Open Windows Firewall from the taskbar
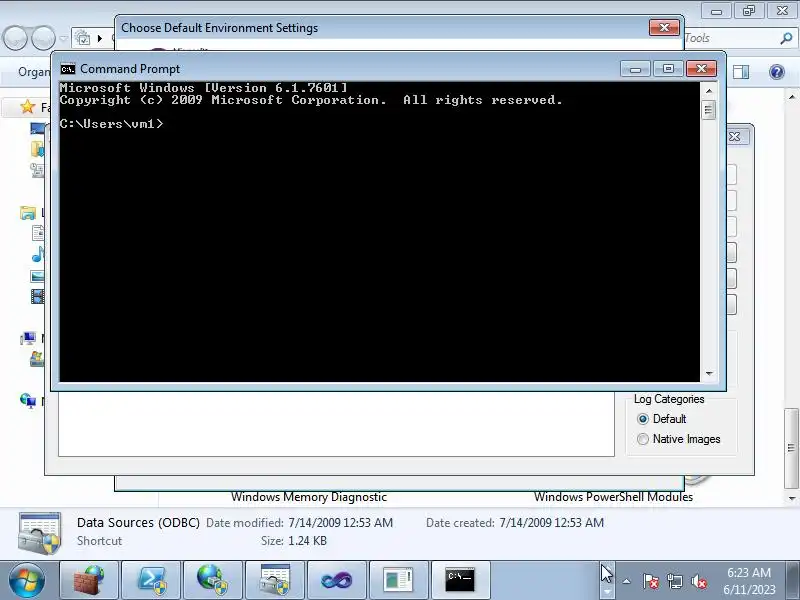The image size is (800, 600). 89,580
